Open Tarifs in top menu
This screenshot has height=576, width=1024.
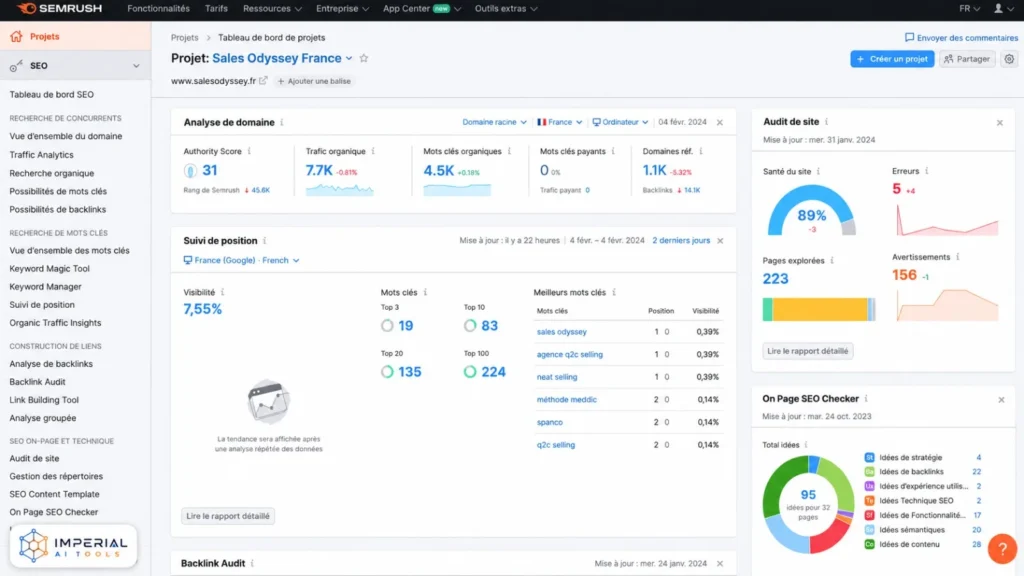(x=216, y=8)
